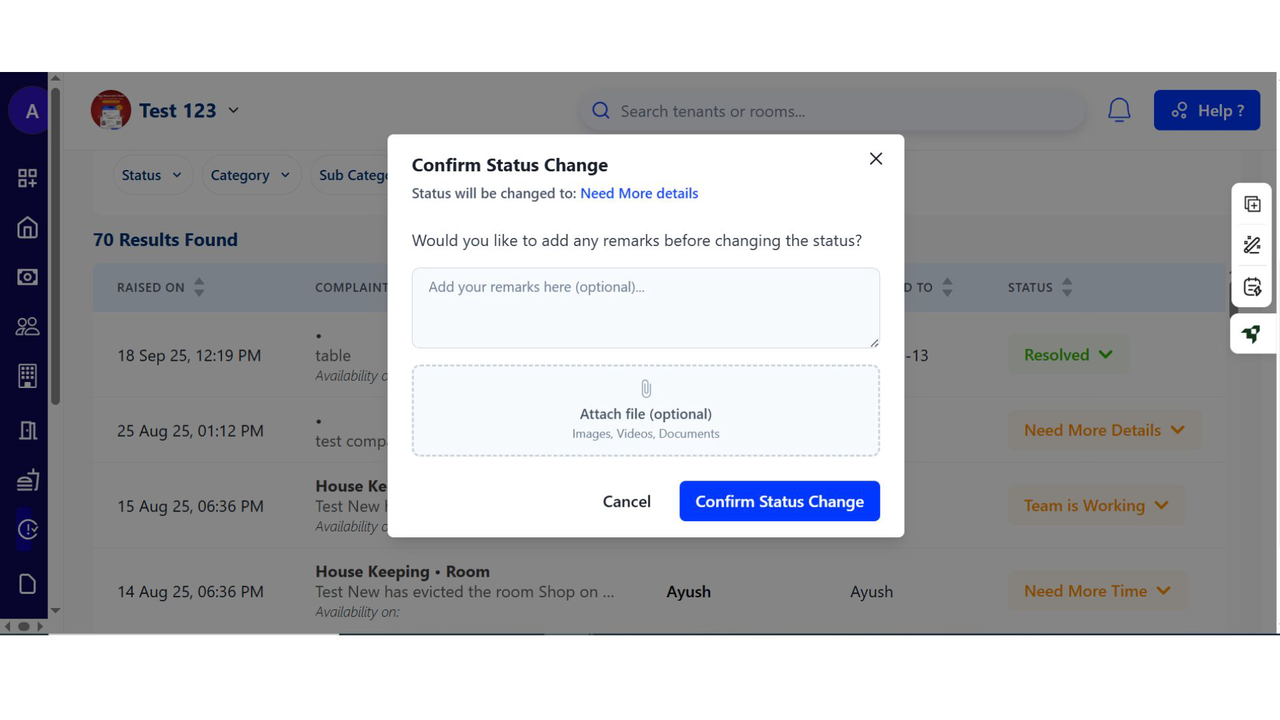Click the building icon in sidebar
The width and height of the screenshot is (1280, 720).
coord(28,376)
